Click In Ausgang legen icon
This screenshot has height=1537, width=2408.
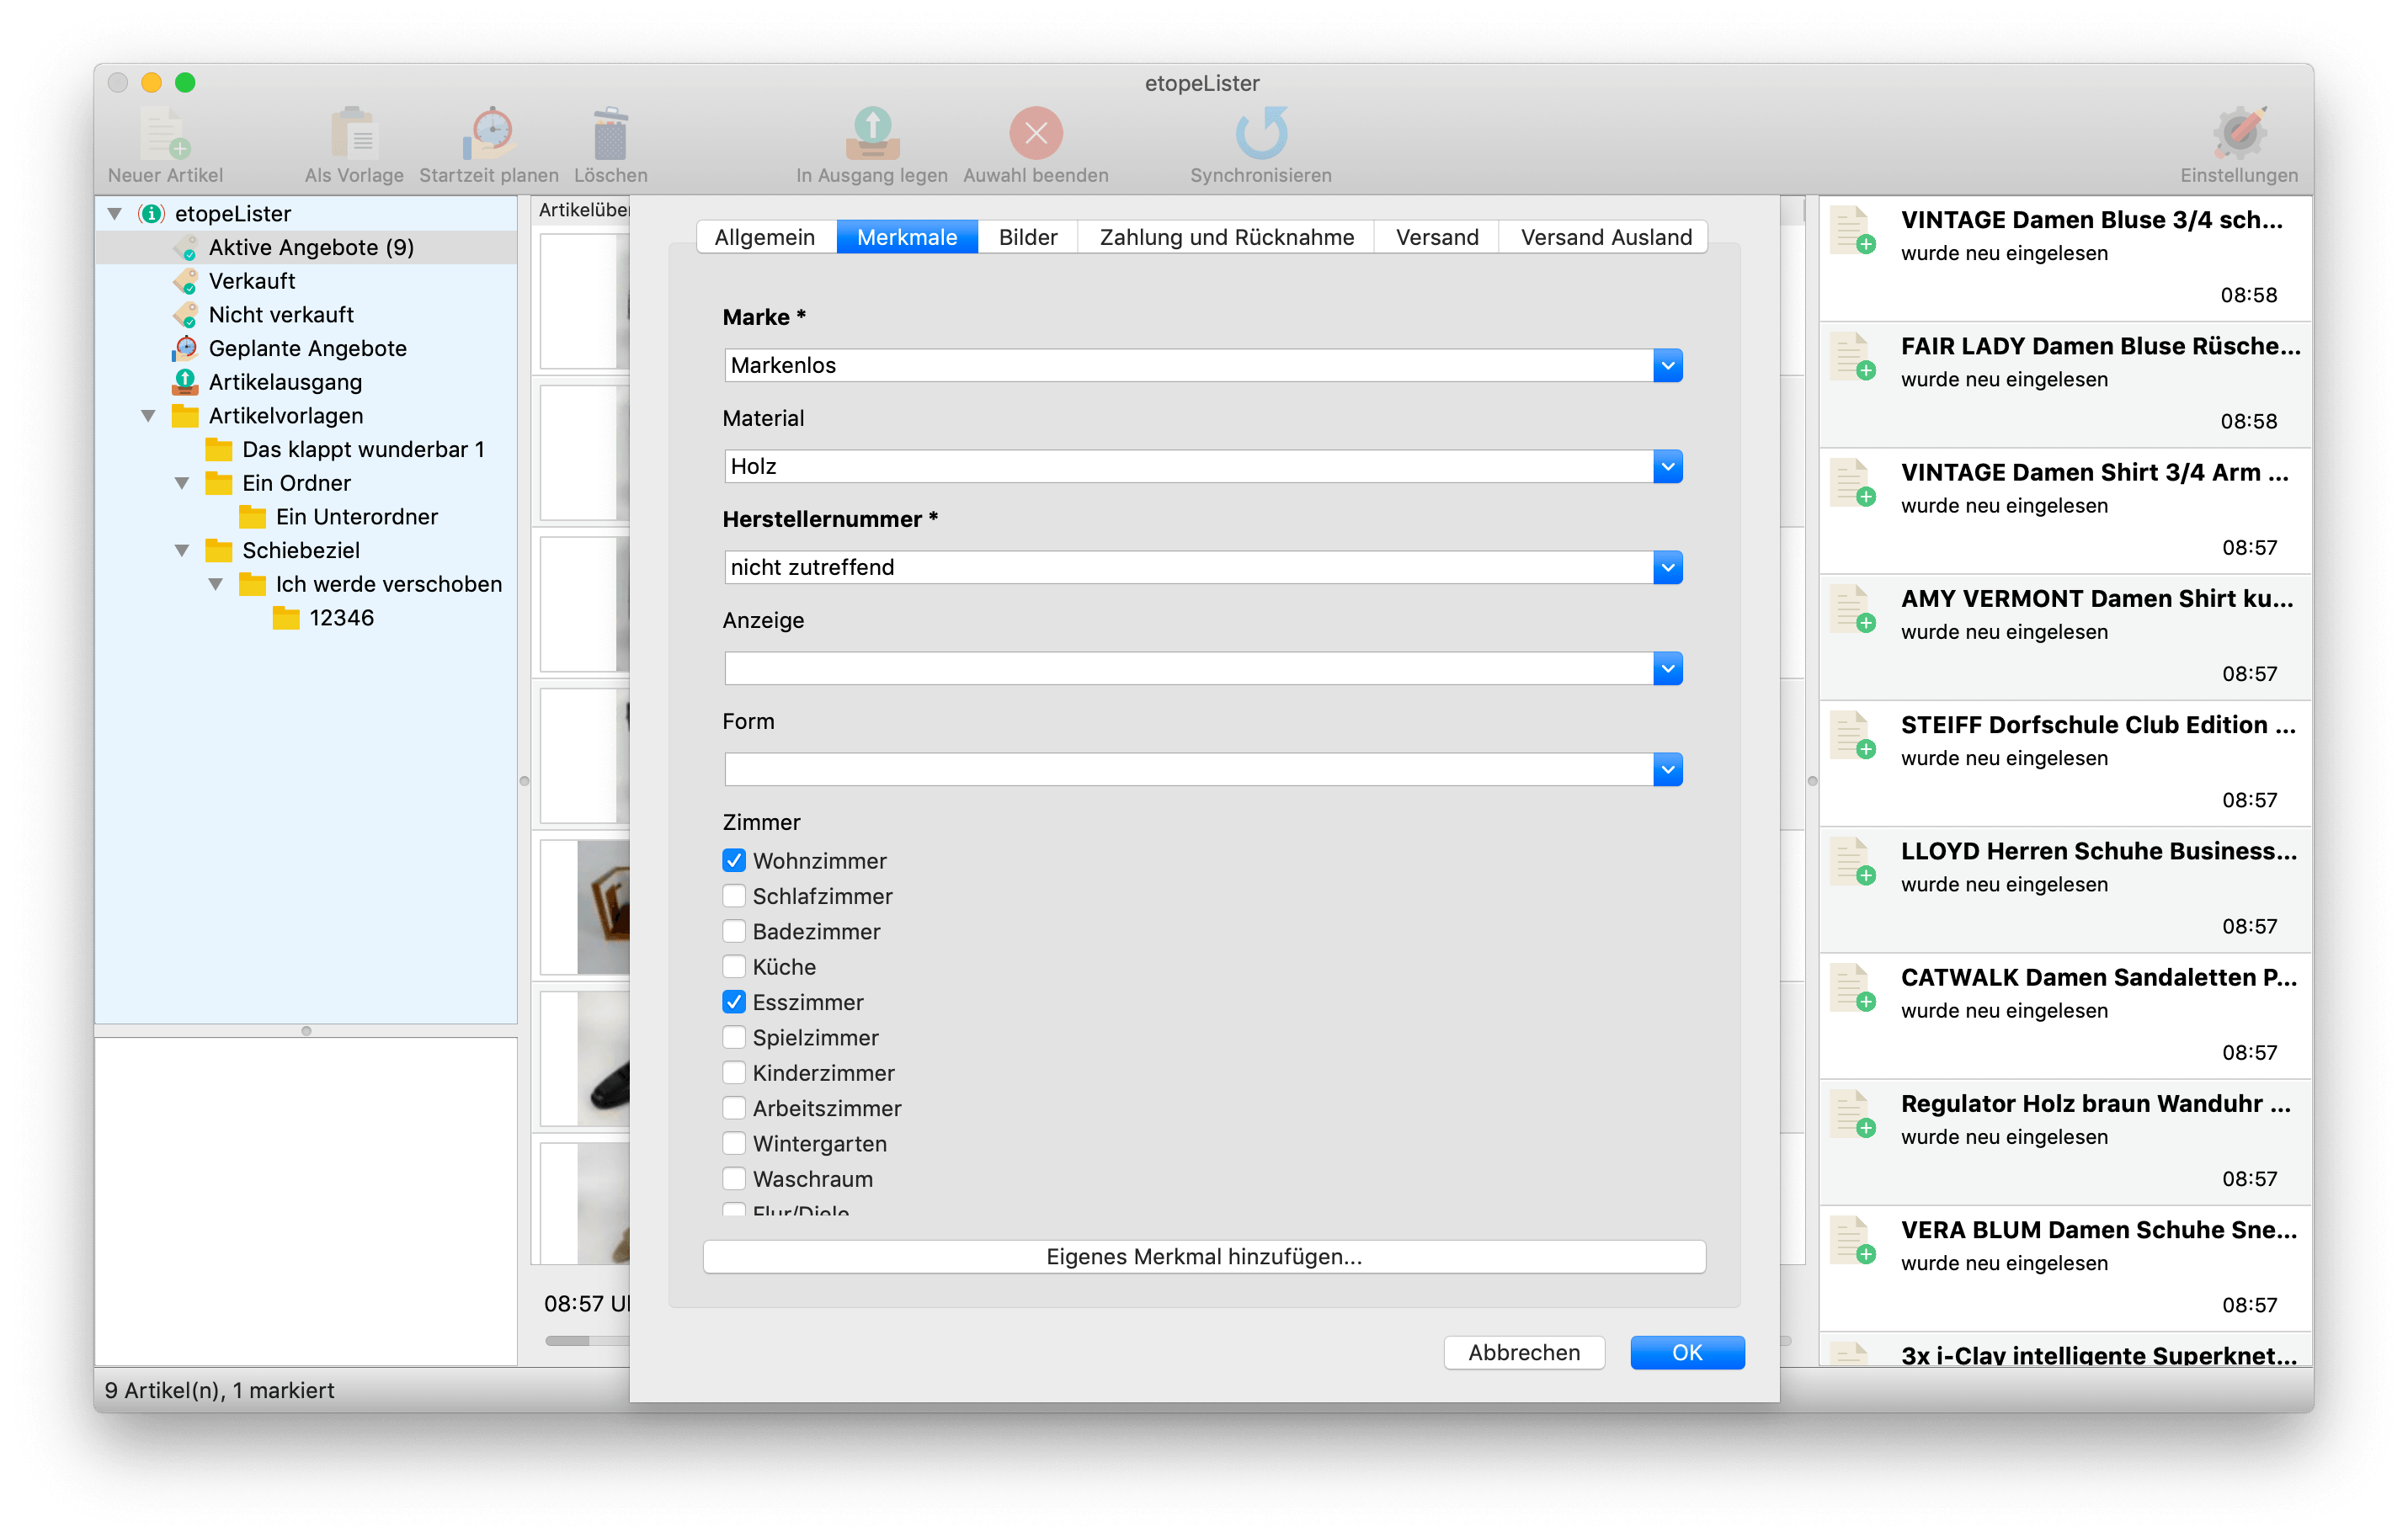coord(872,133)
